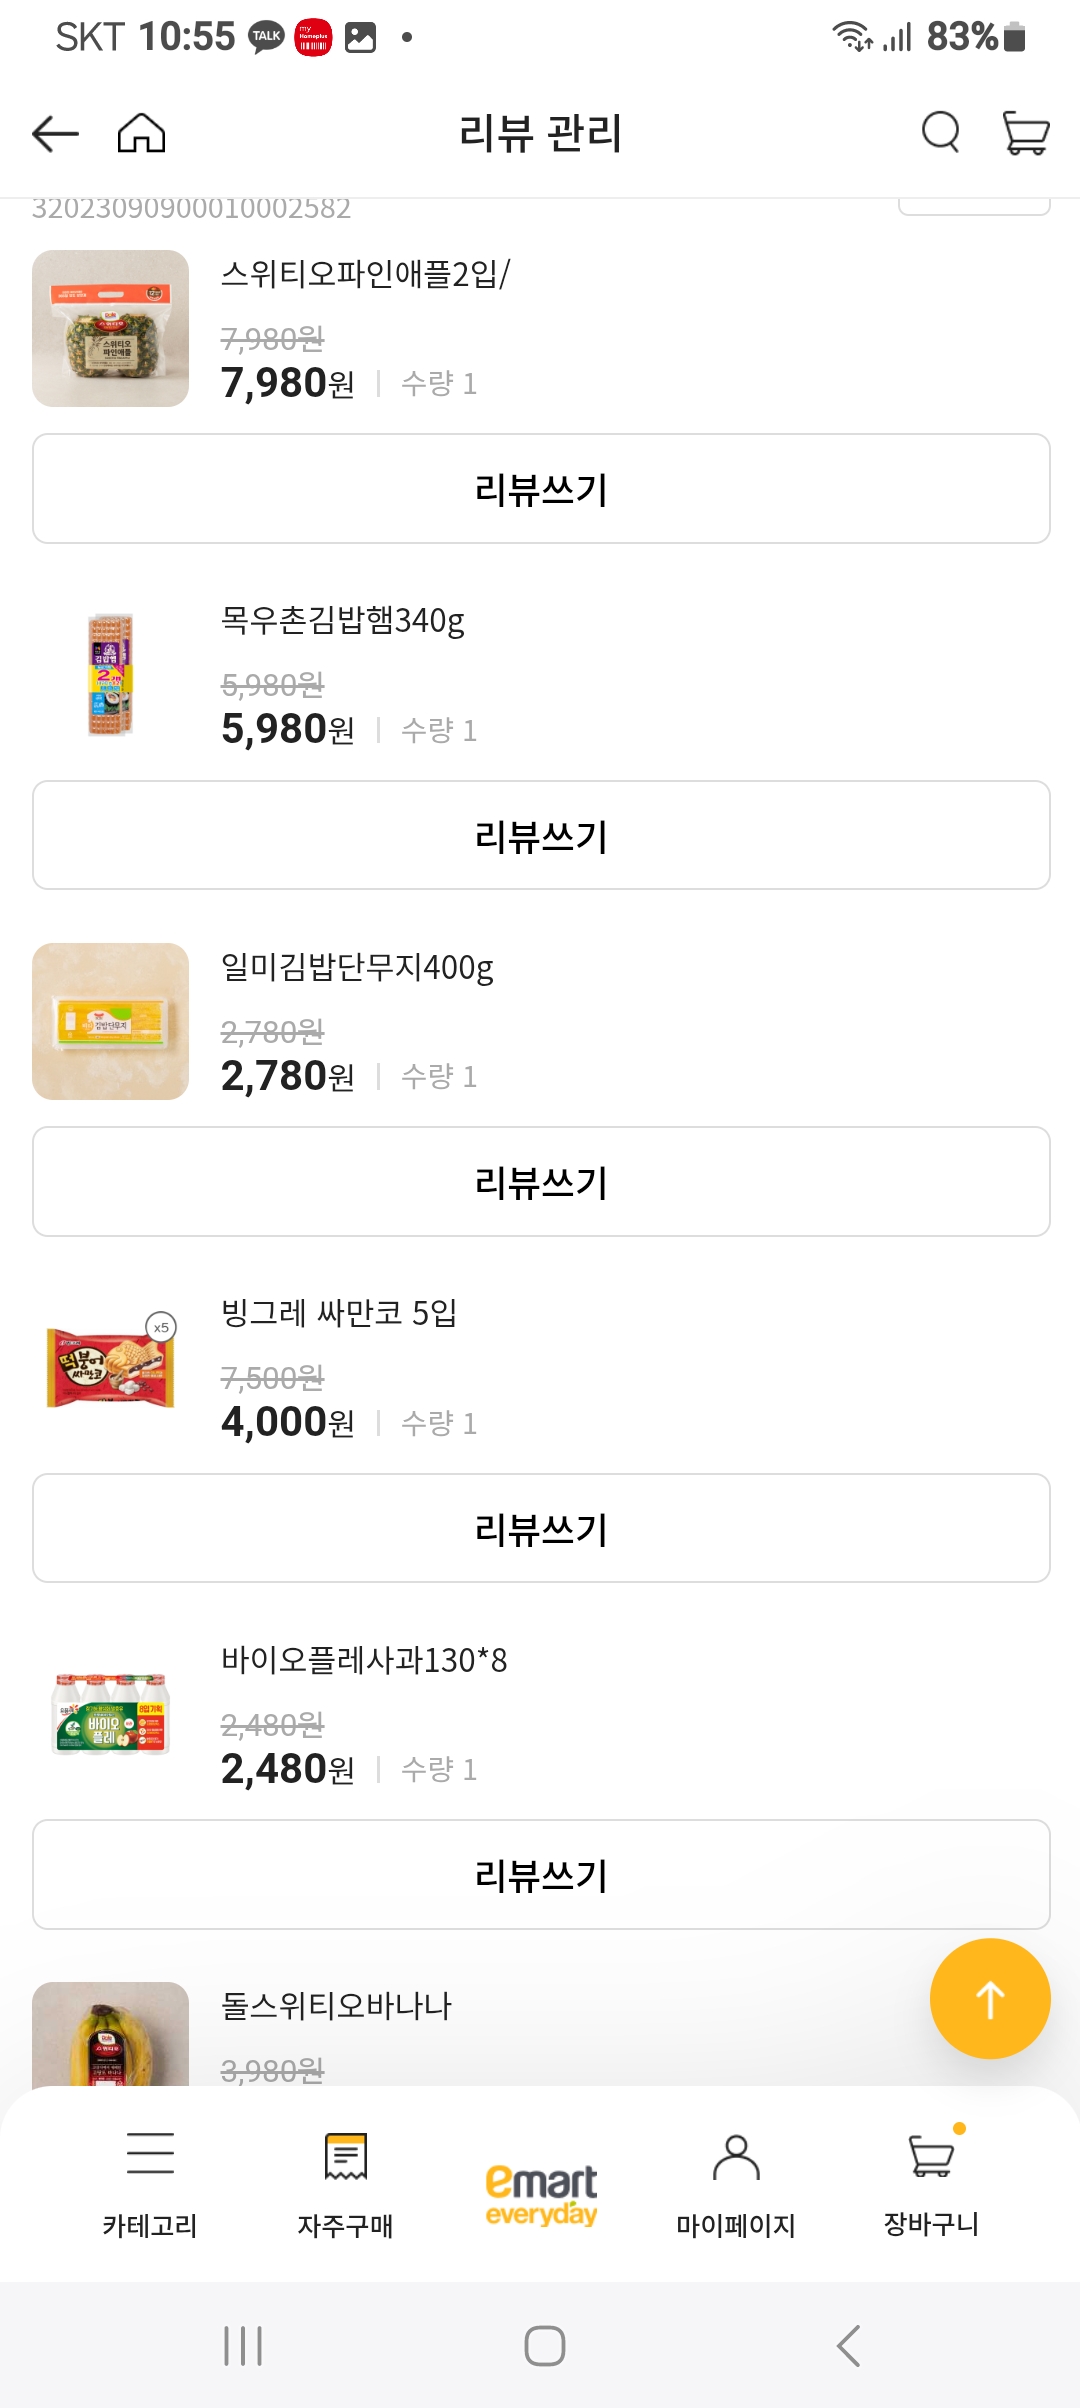Write review for 빙그레 싸만코 5입
The width and height of the screenshot is (1080, 2408).
click(x=541, y=1529)
